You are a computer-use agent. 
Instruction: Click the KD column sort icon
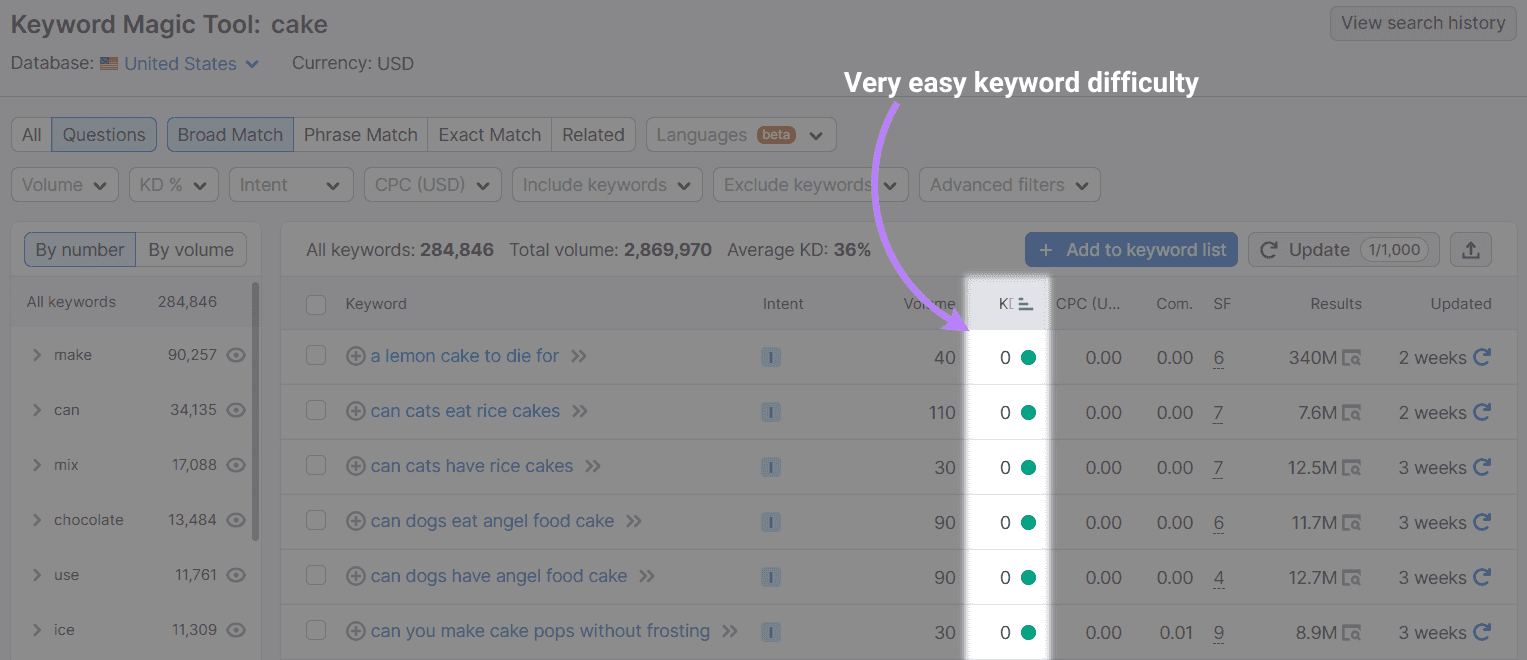[x=1025, y=304]
